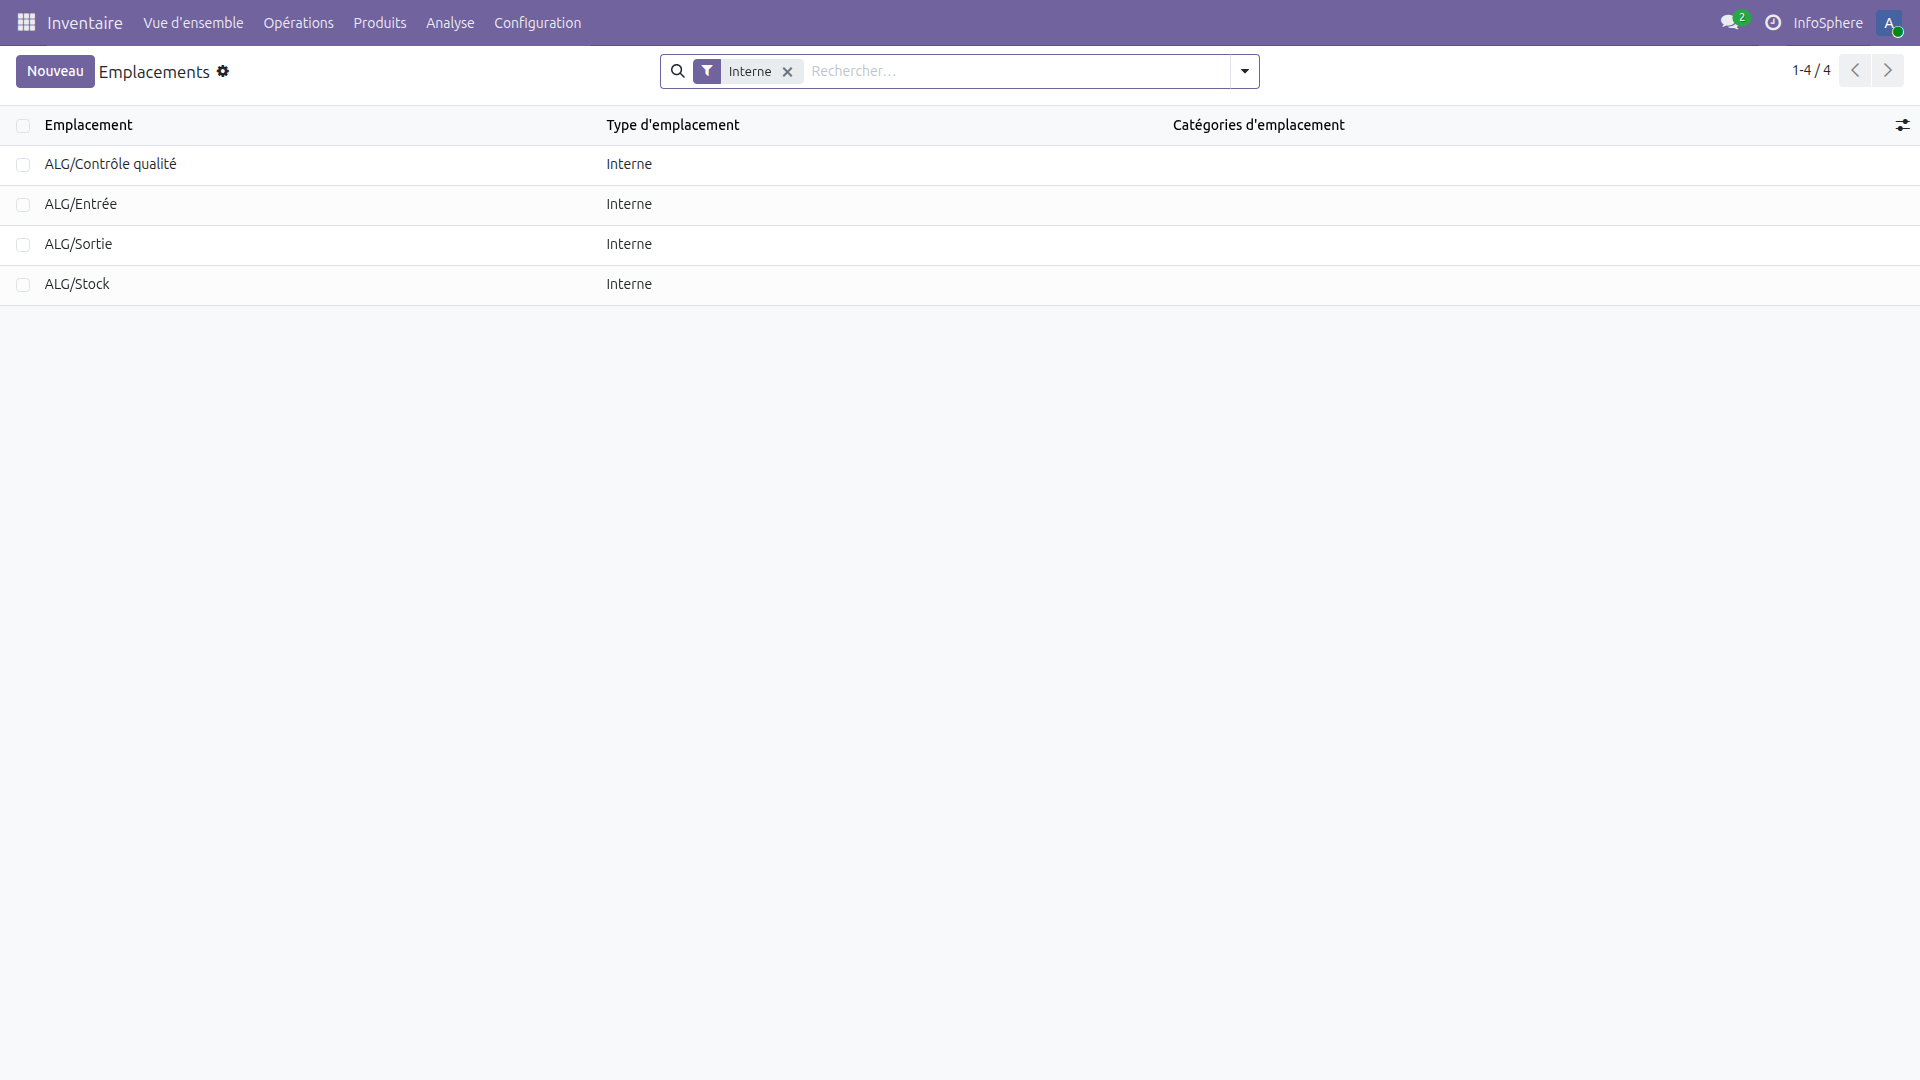This screenshot has width=1920, height=1080.
Task: Open the Configuration menu
Action: (x=537, y=22)
